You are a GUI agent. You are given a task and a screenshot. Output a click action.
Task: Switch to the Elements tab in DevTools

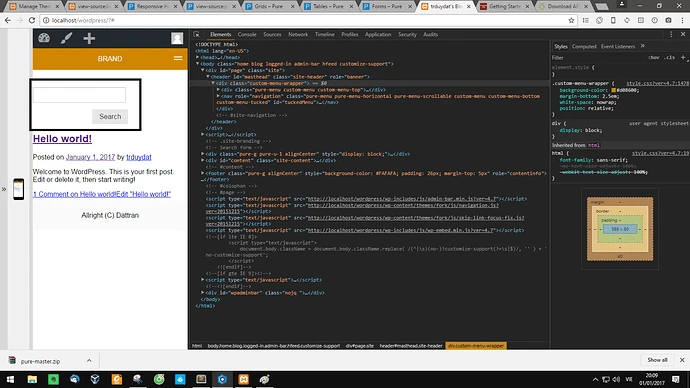220,34
